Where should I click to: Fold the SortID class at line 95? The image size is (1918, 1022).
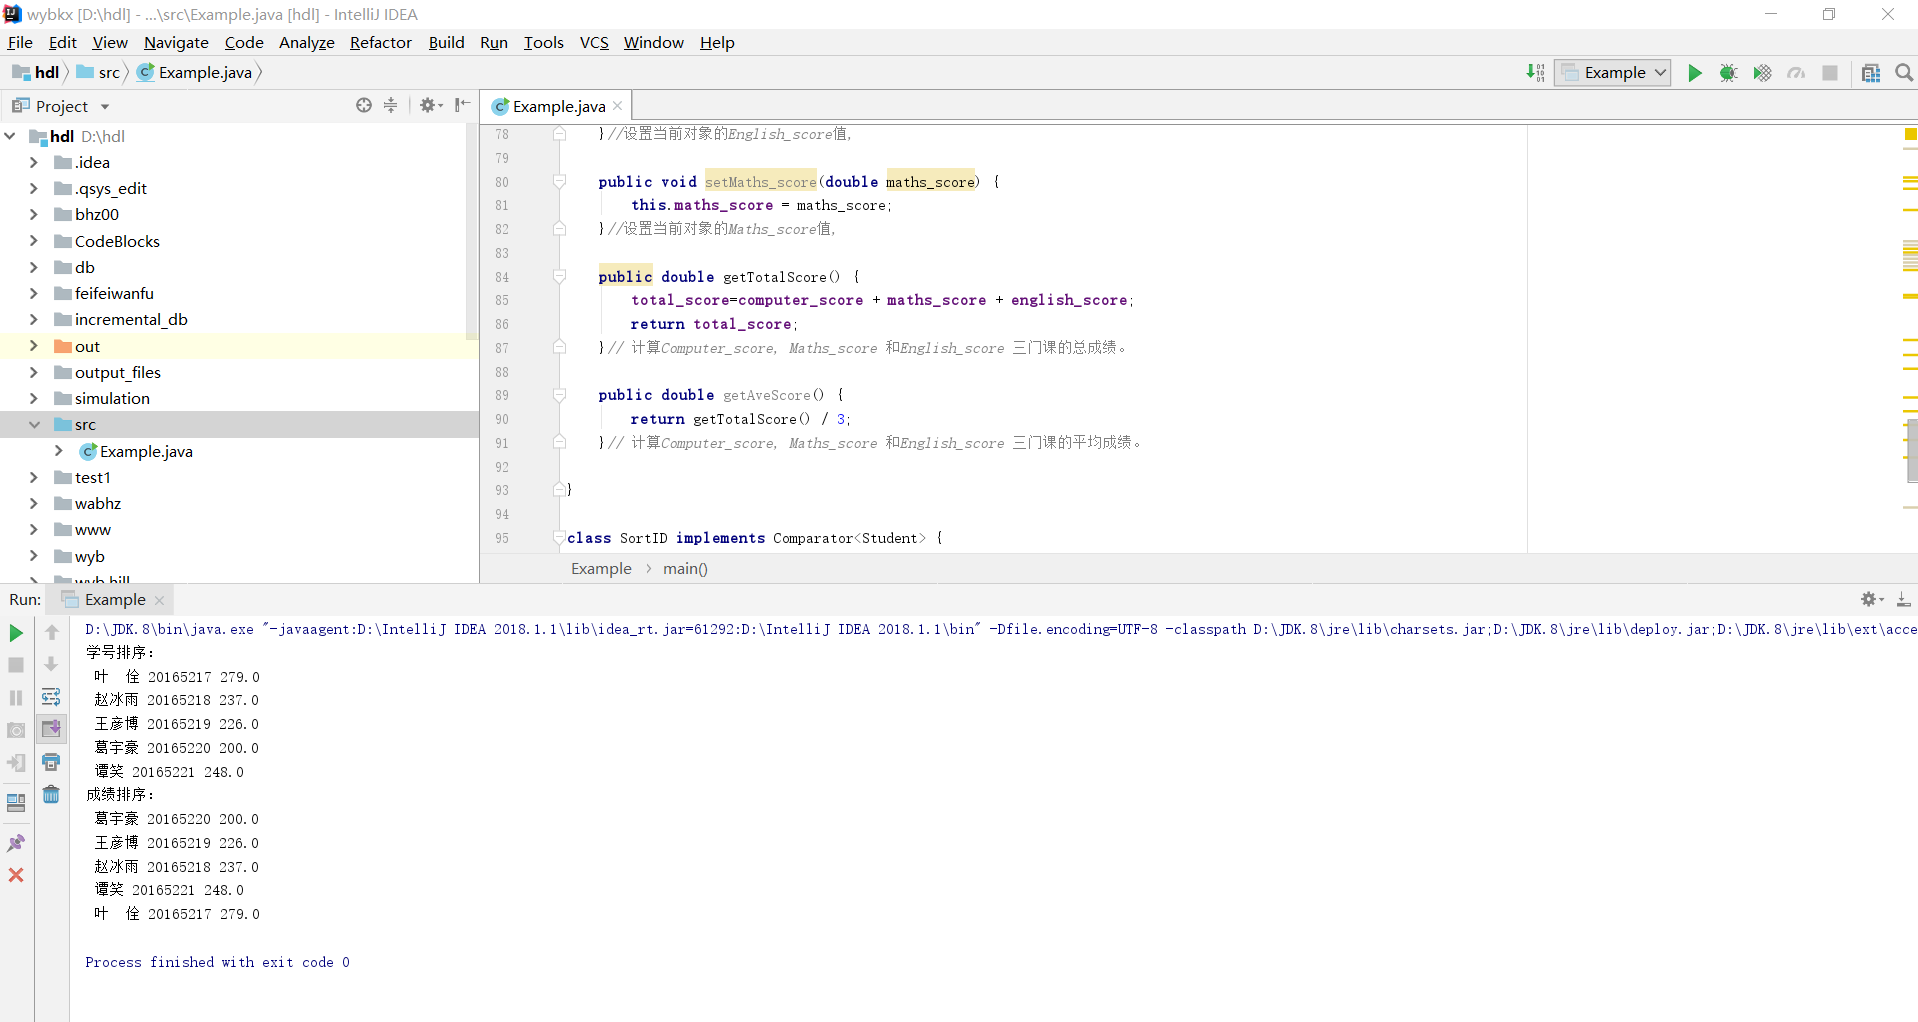[559, 538]
